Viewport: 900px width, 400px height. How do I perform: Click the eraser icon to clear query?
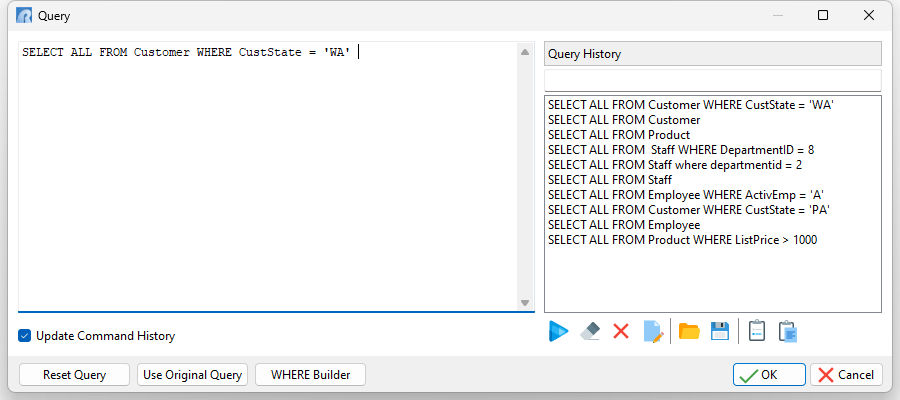coord(590,332)
